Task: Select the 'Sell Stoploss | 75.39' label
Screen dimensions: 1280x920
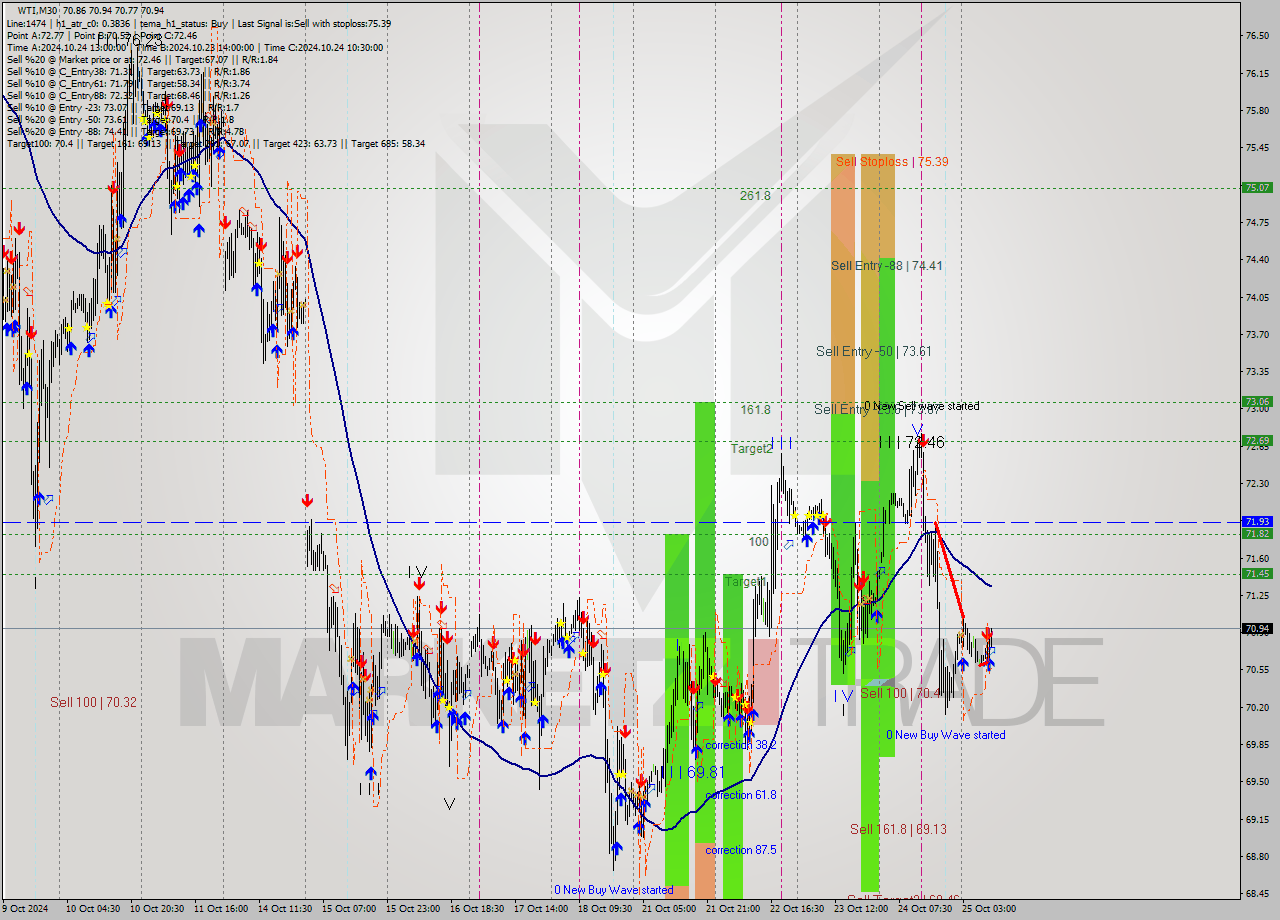Action: coord(892,161)
